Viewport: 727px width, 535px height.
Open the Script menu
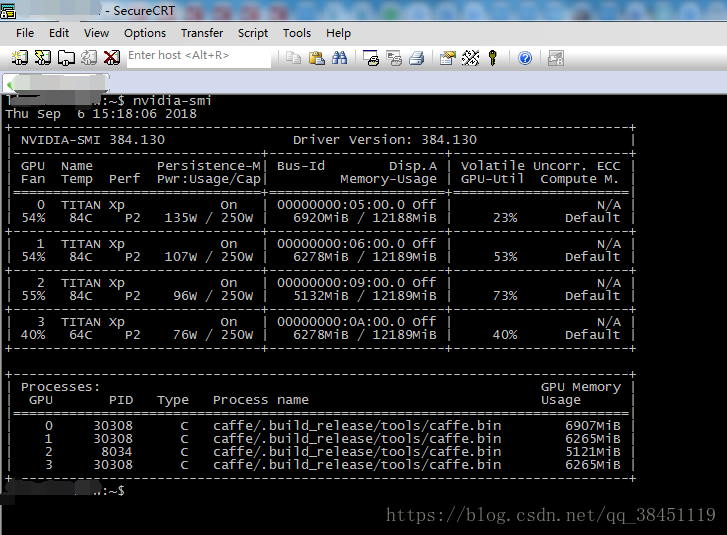pos(253,33)
